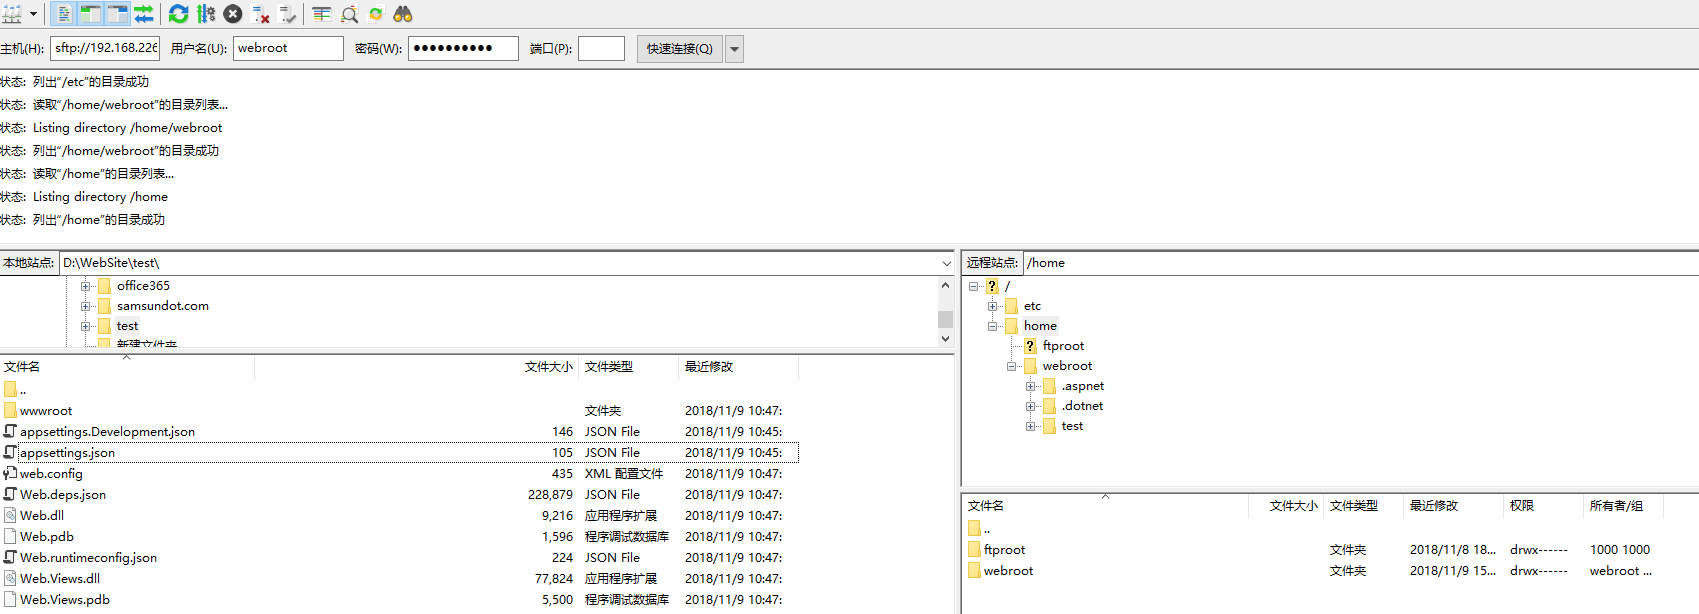
Task: Sort remote list by 权限 column
Action: [1544, 506]
